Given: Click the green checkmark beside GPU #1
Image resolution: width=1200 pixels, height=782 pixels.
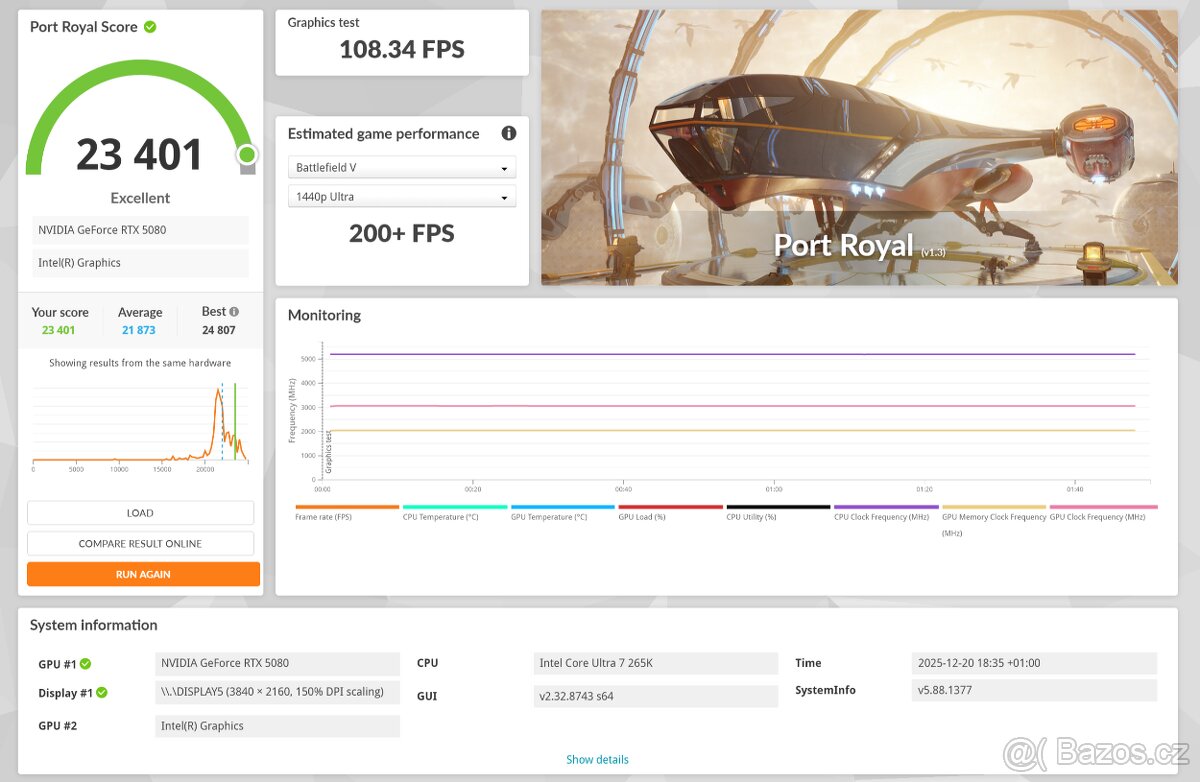Looking at the screenshot, I should (83, 663).
